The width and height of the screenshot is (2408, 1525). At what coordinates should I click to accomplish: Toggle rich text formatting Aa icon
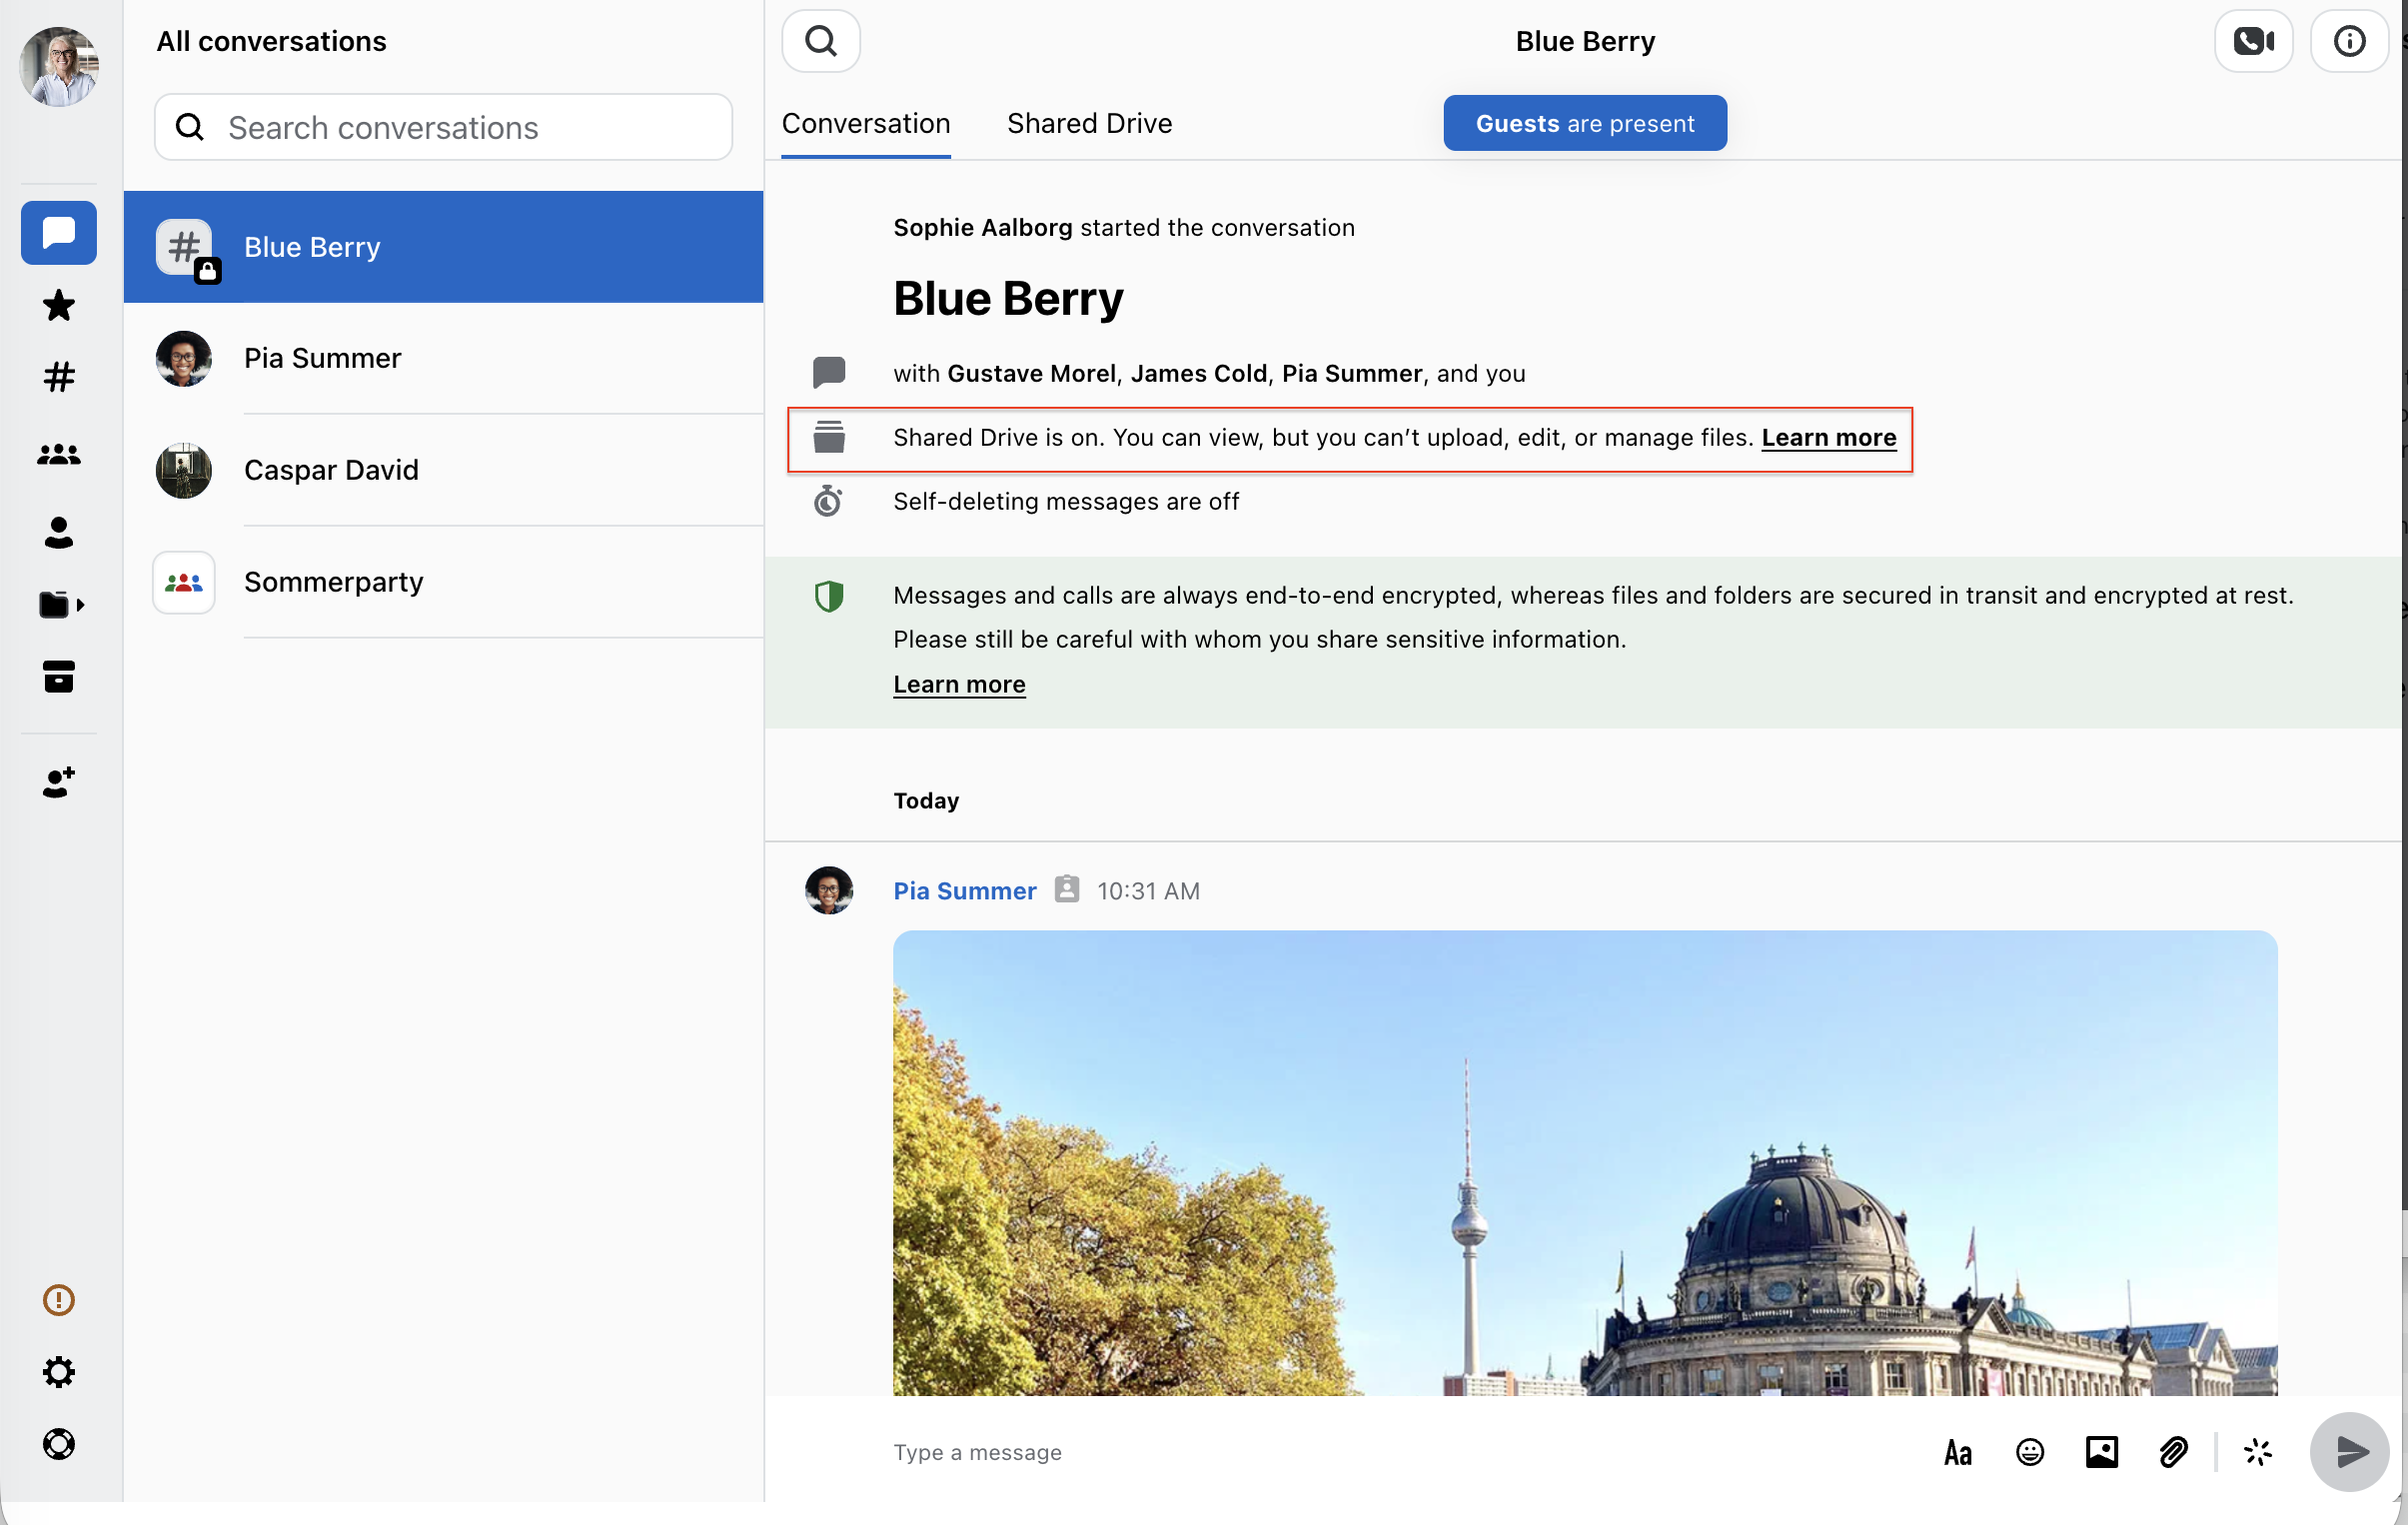click(1957, 1451)
